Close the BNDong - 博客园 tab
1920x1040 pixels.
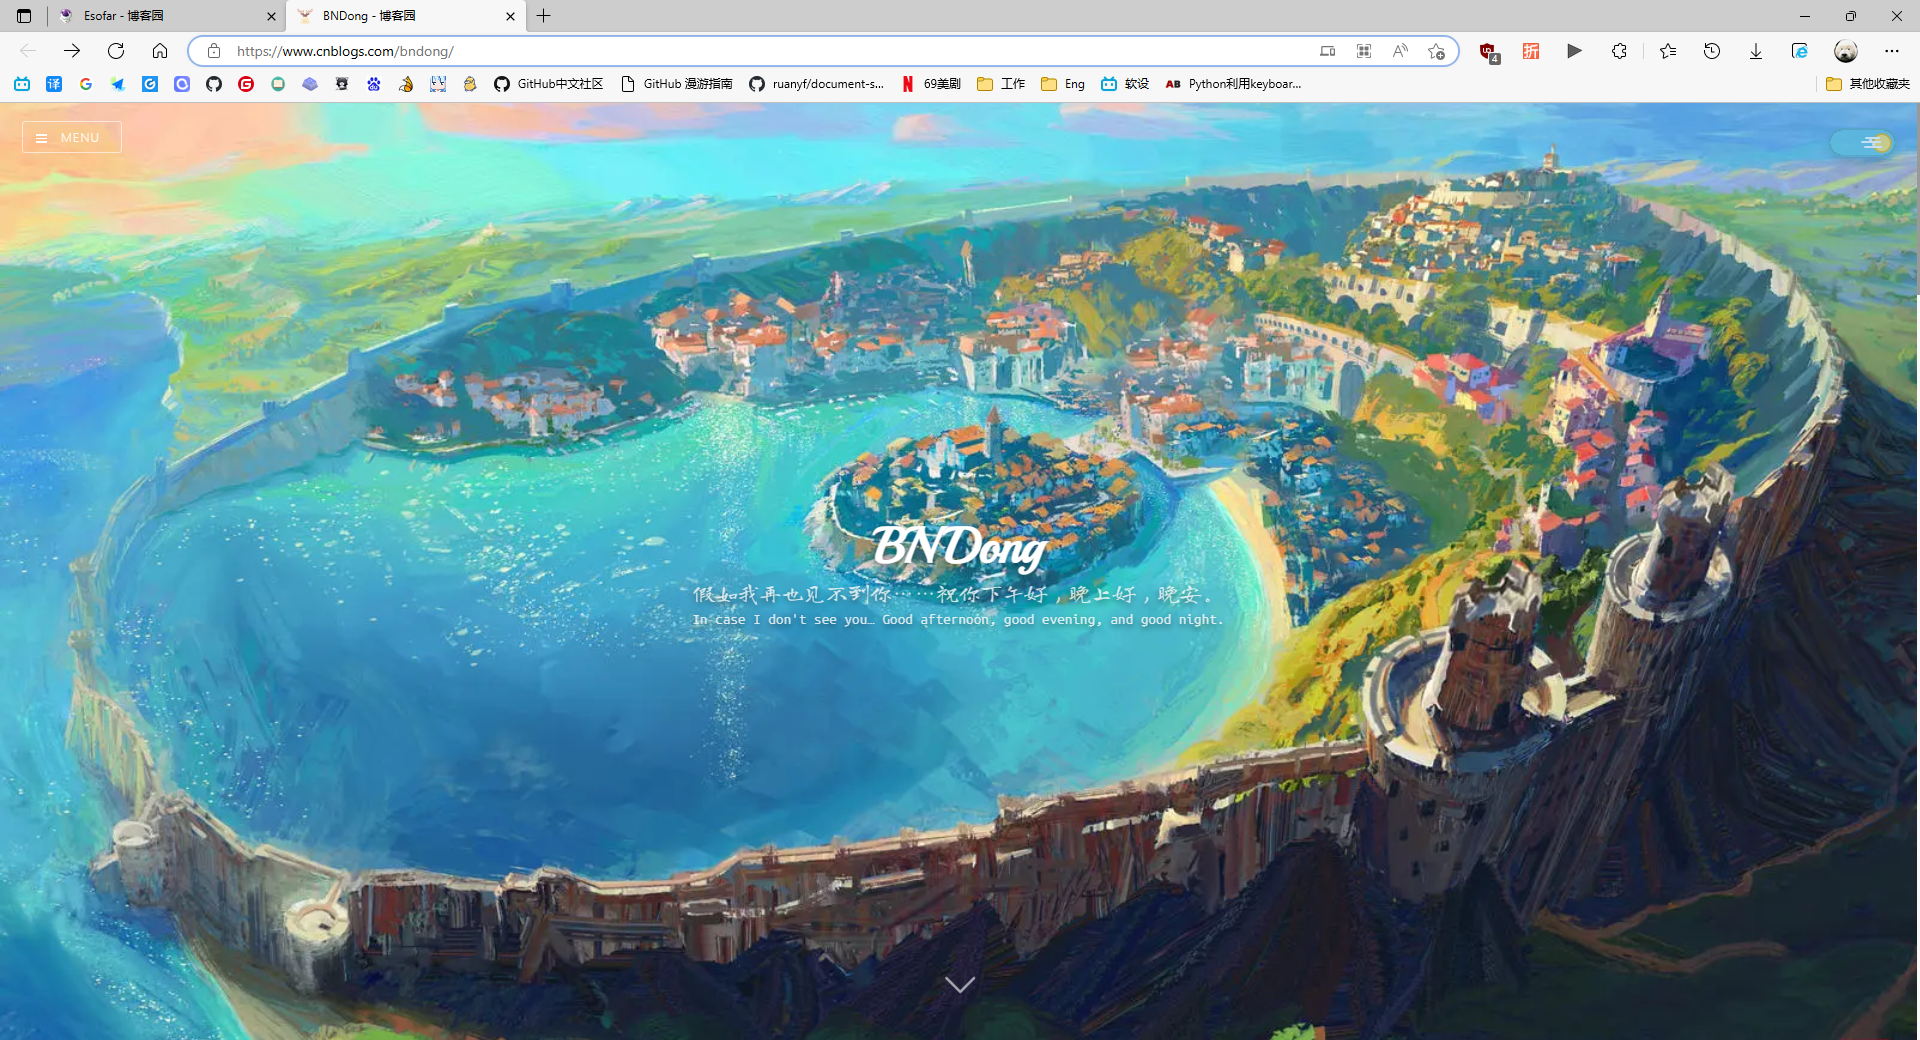pos(510,16)
